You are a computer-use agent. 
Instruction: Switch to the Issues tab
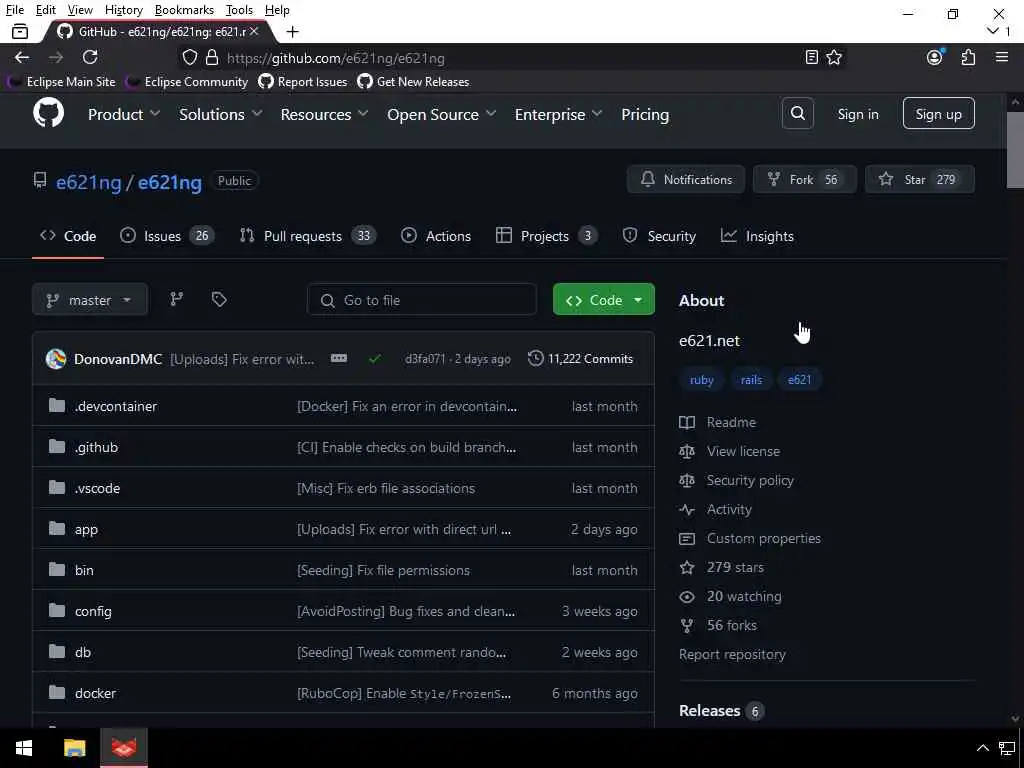(167, 236)
